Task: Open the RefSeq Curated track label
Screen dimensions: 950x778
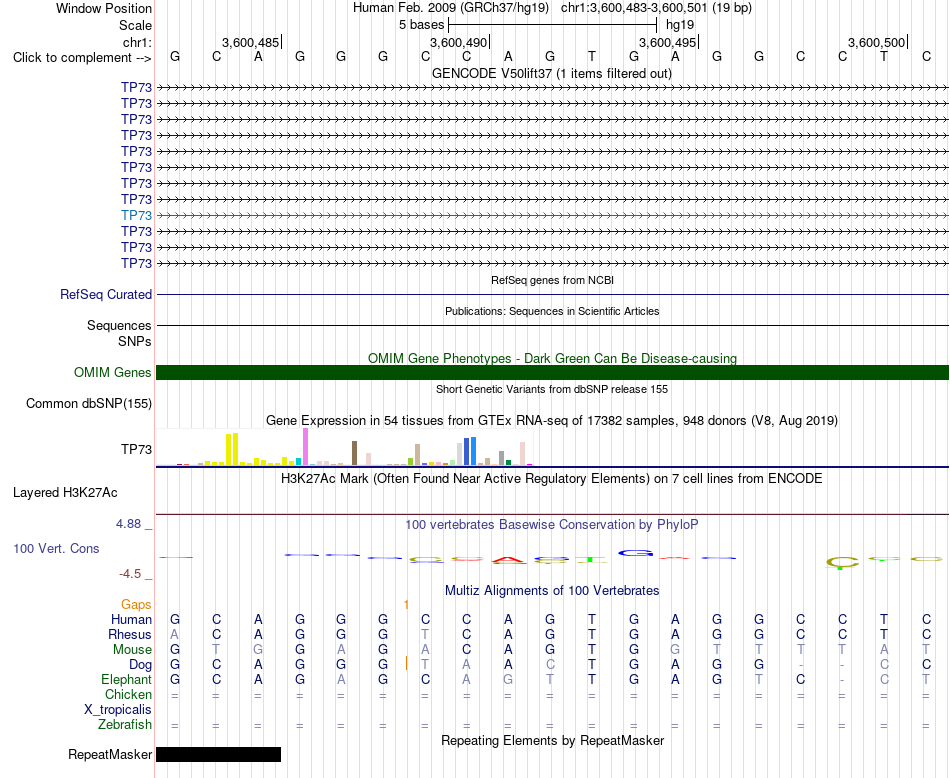Action: (x=105, y=294)
